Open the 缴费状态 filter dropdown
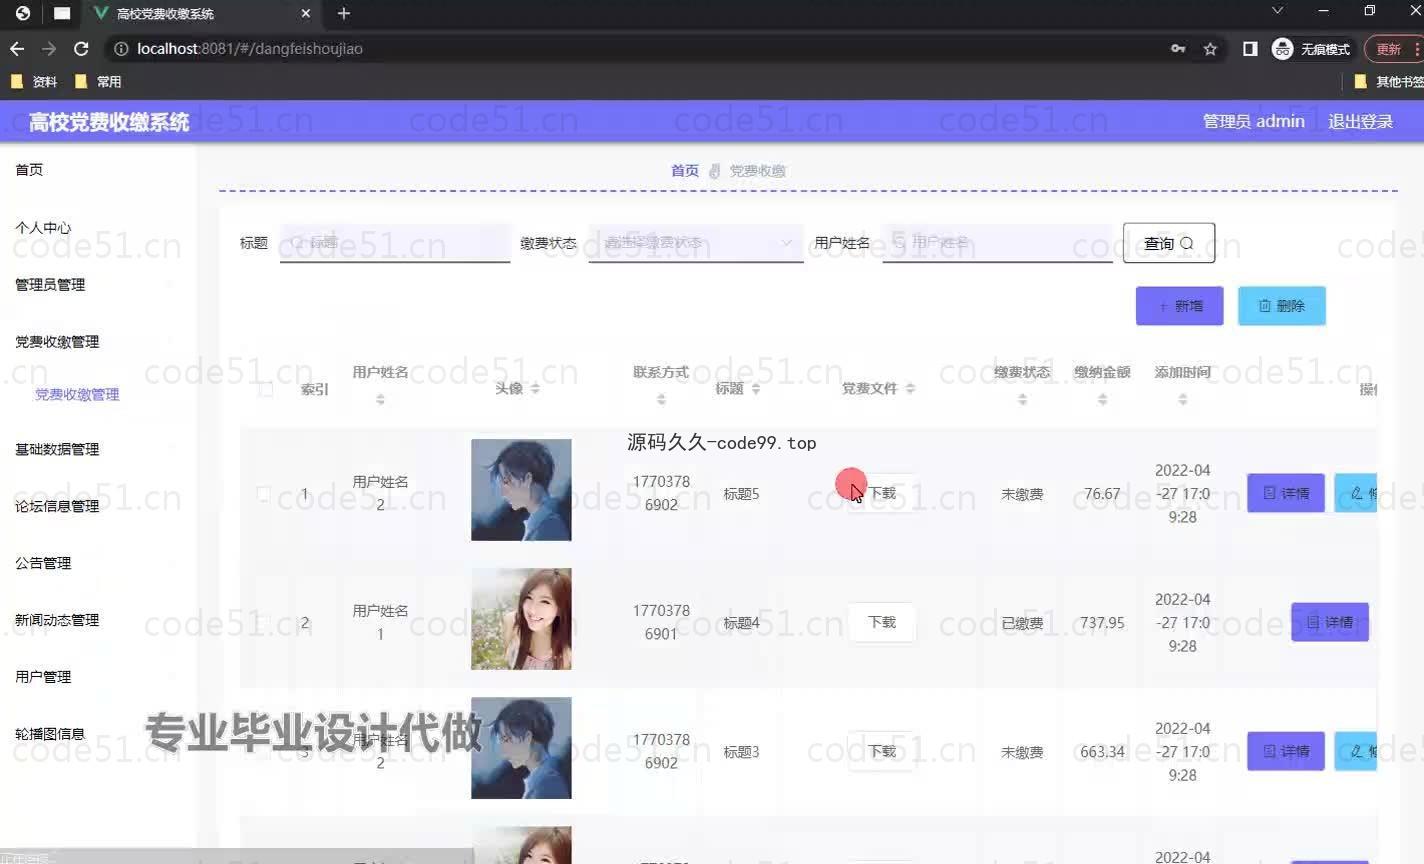1424x864 pixels. (696, 242)
